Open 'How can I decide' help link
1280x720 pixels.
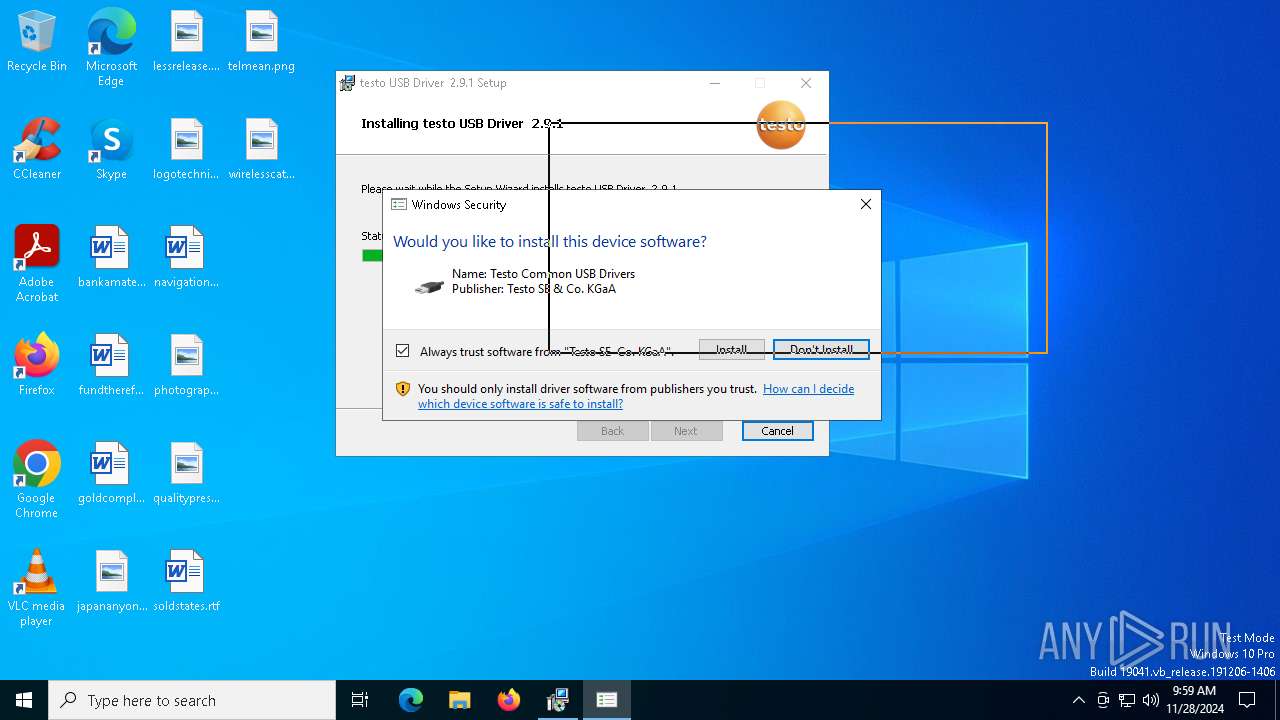pyautogui.click(x=636, y=396)
